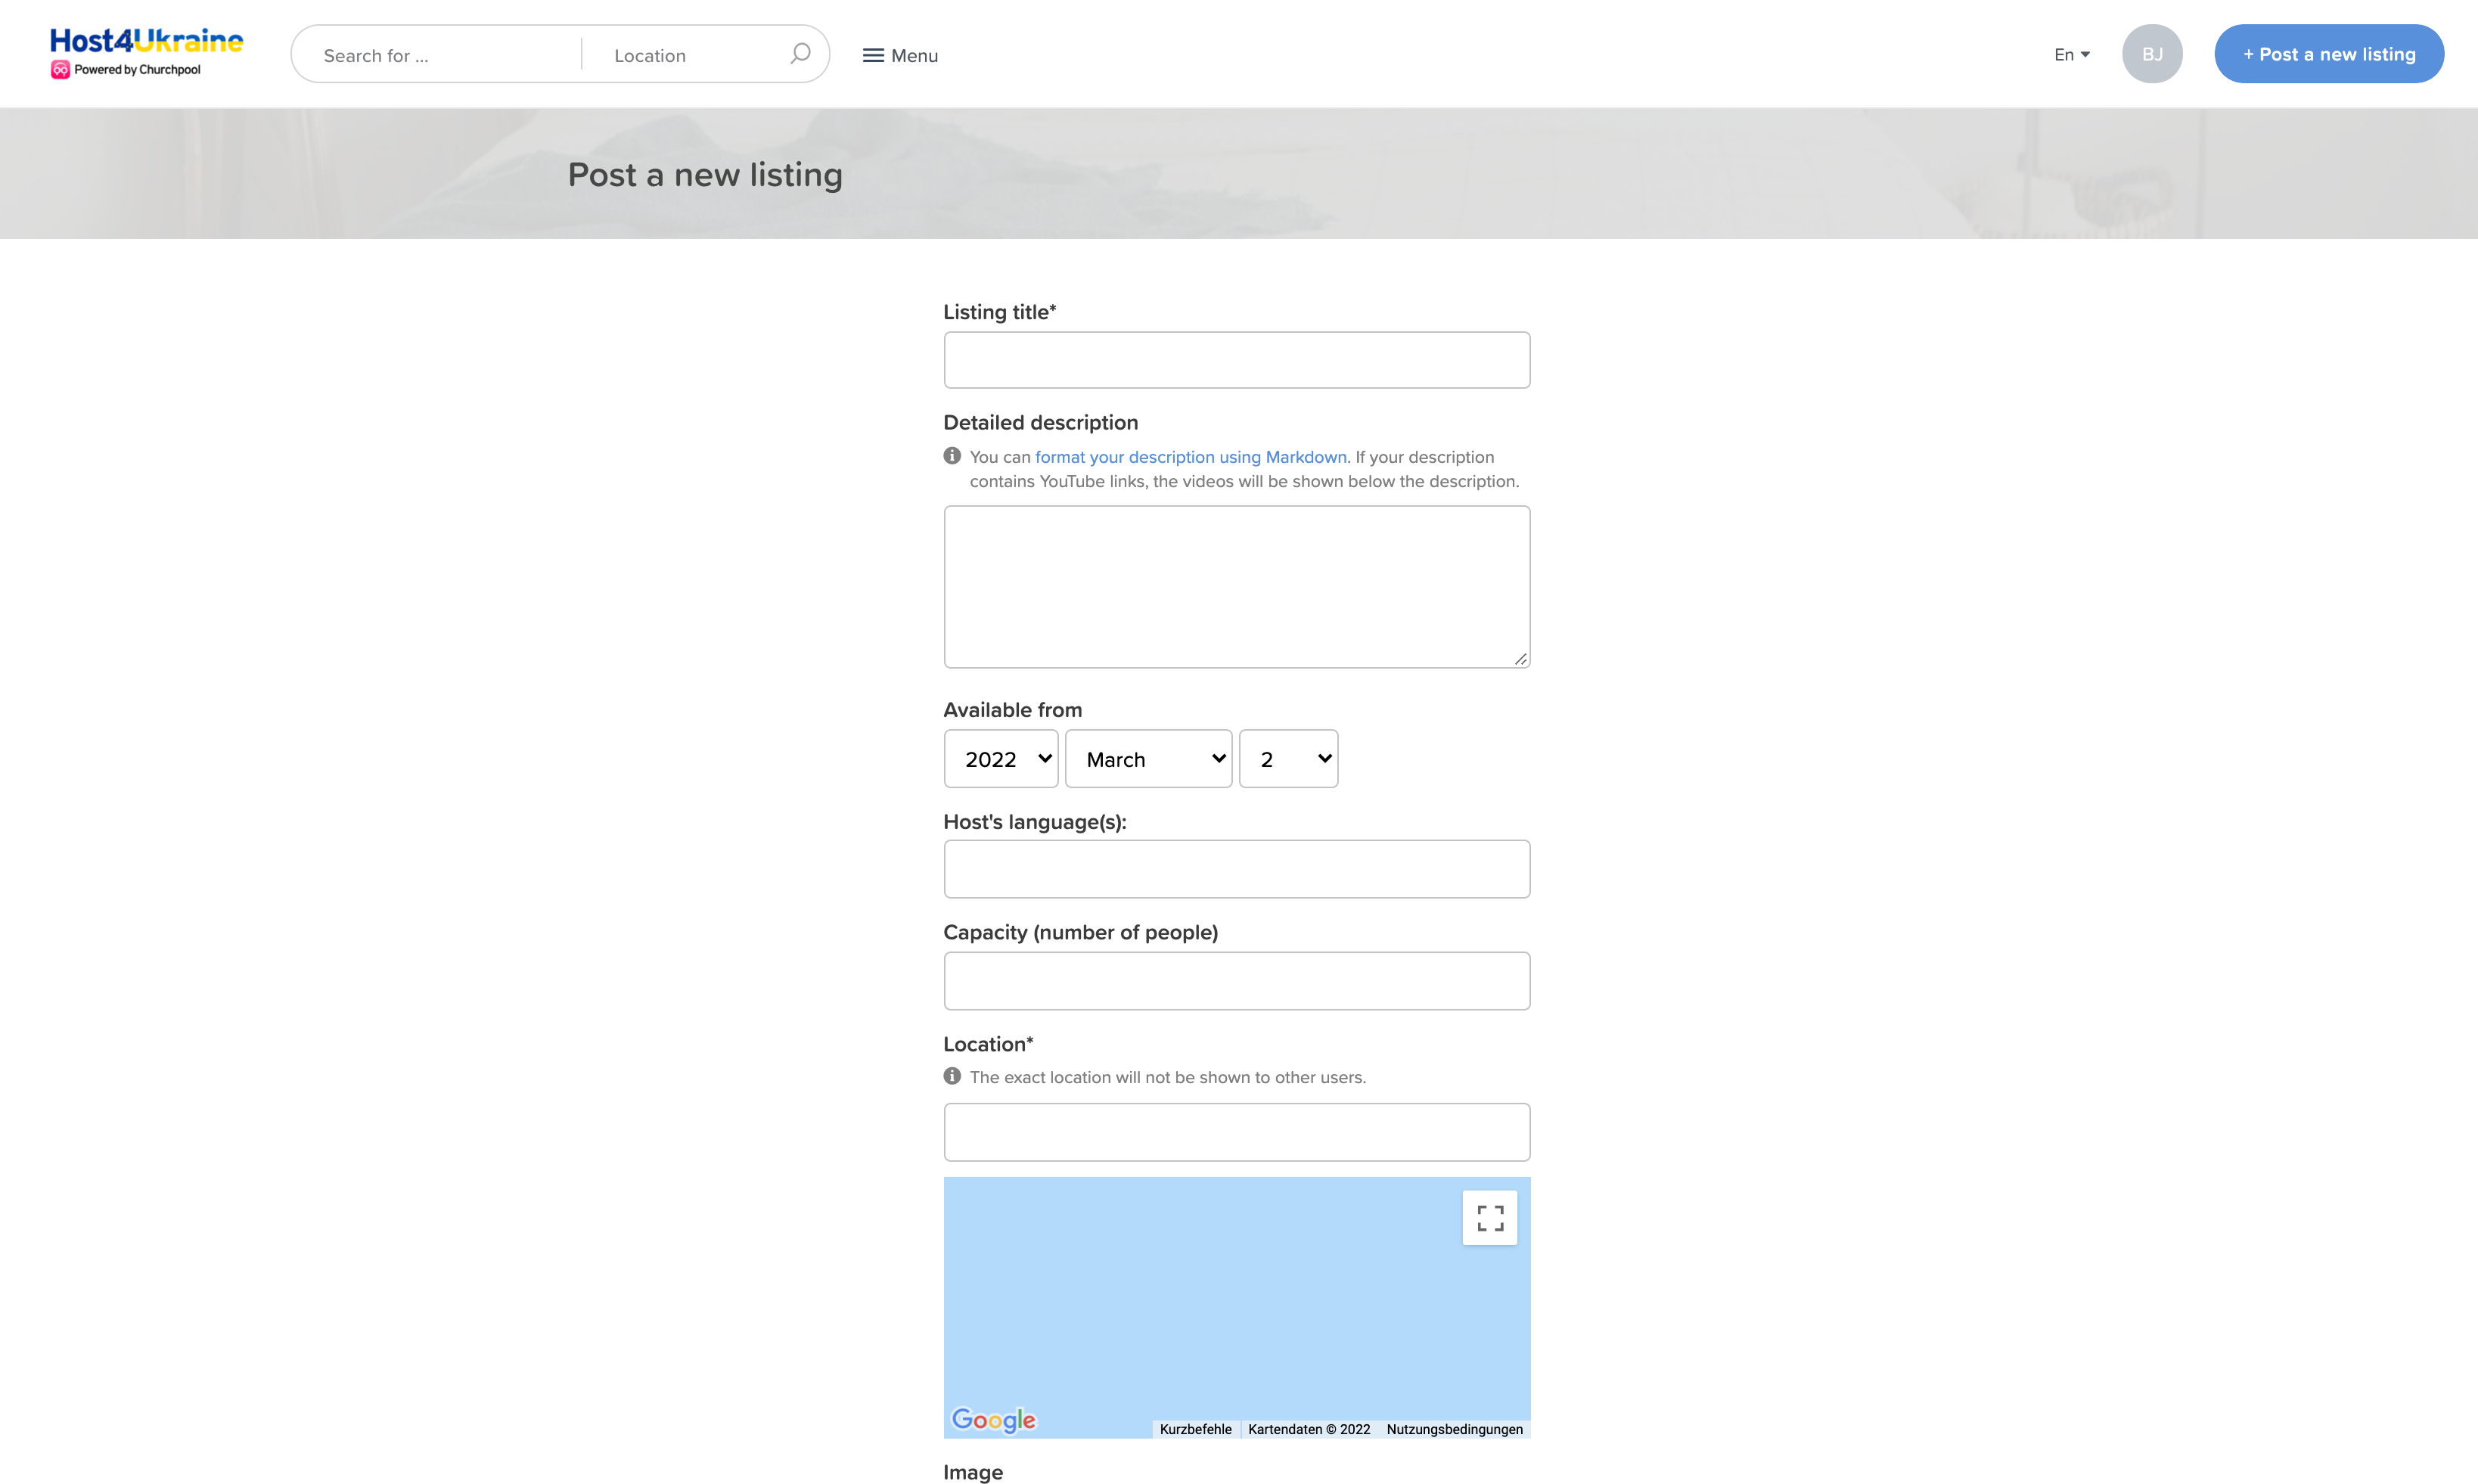
Task: Click the Kurzbefehle map shortcut button
Action: [1195, 1429]
